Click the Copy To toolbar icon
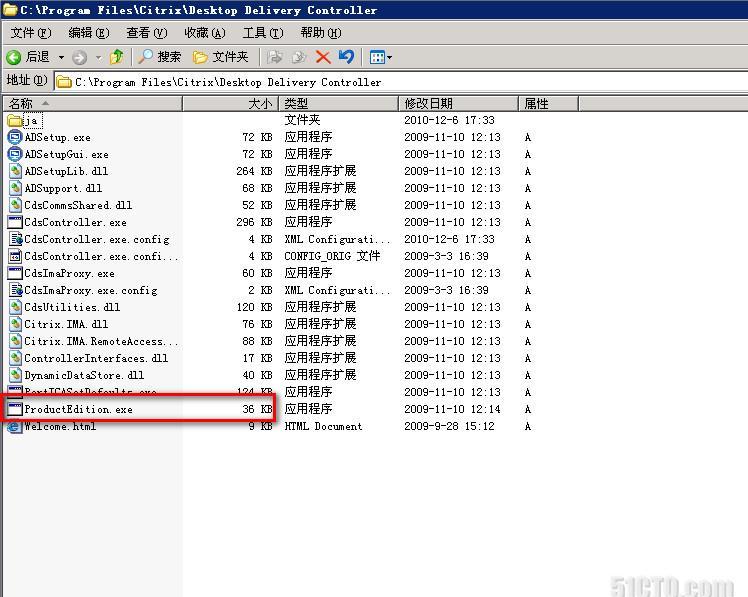748x597 pixels. (x=299, y=57)
